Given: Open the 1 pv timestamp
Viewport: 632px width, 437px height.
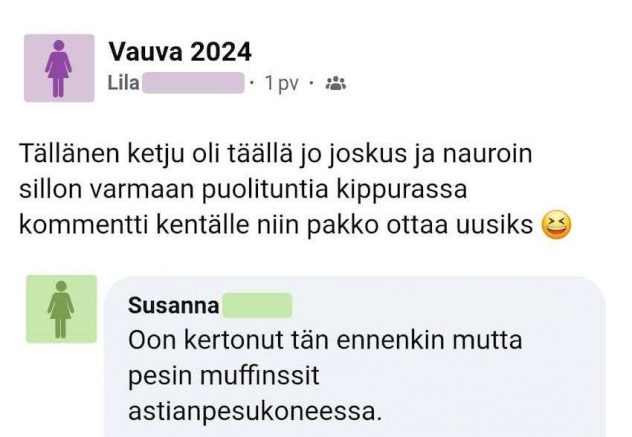Looking at the screenshot, I should 282,83.
